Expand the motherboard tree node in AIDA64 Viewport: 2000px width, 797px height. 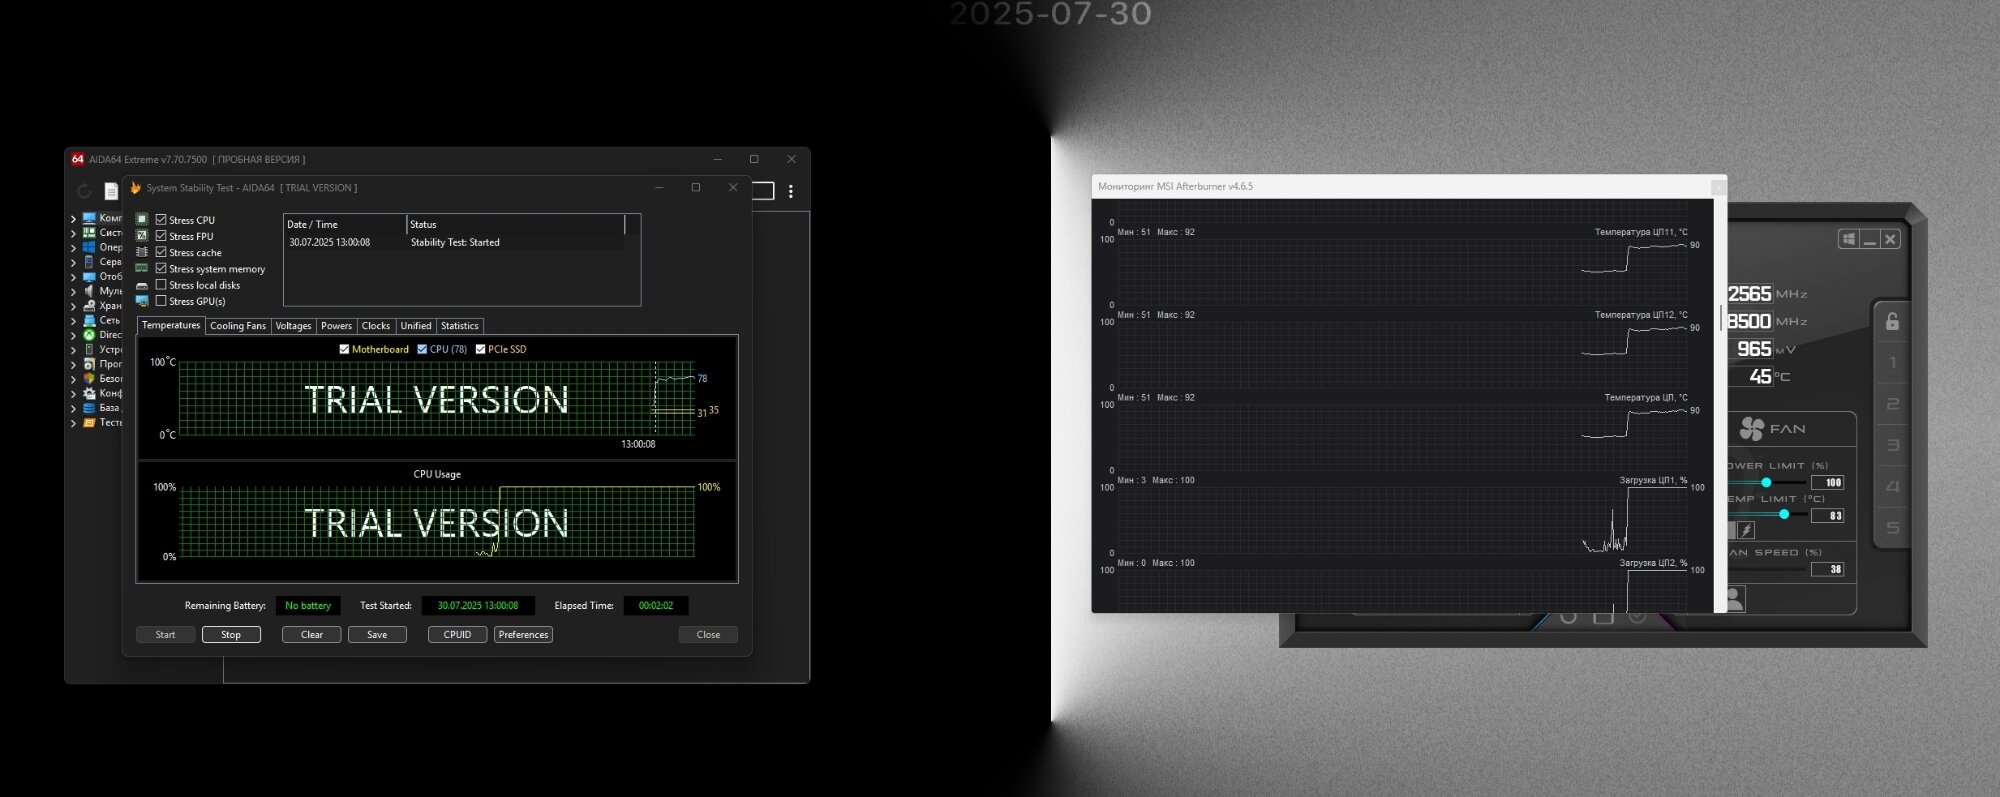tap(73, 233)
